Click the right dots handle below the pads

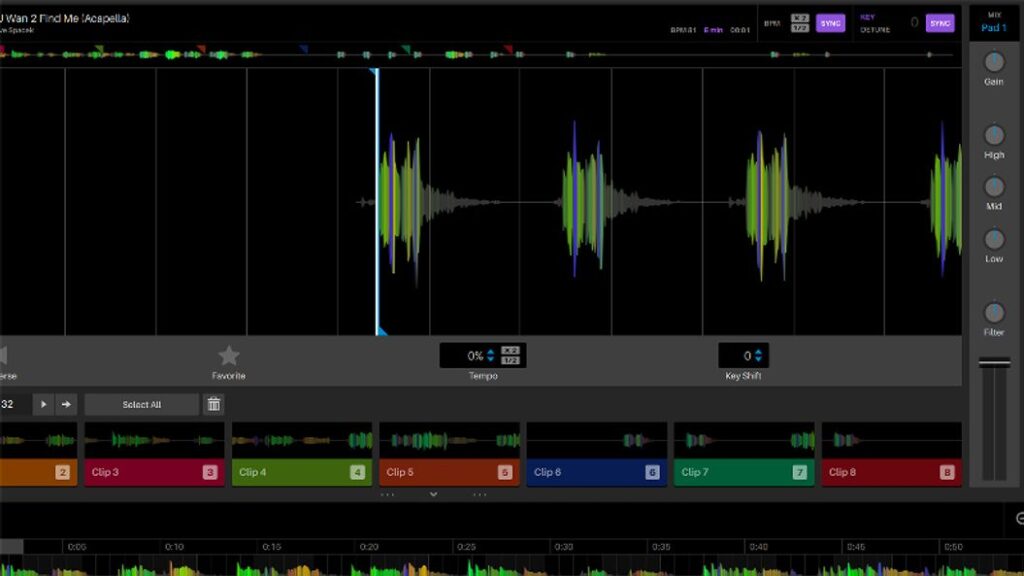tap(479, 495)
